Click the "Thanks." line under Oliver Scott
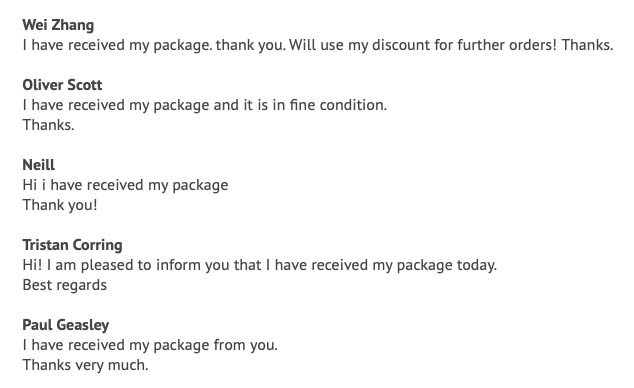The height and width of the screenshot is (388, 634). click(49, 125)
